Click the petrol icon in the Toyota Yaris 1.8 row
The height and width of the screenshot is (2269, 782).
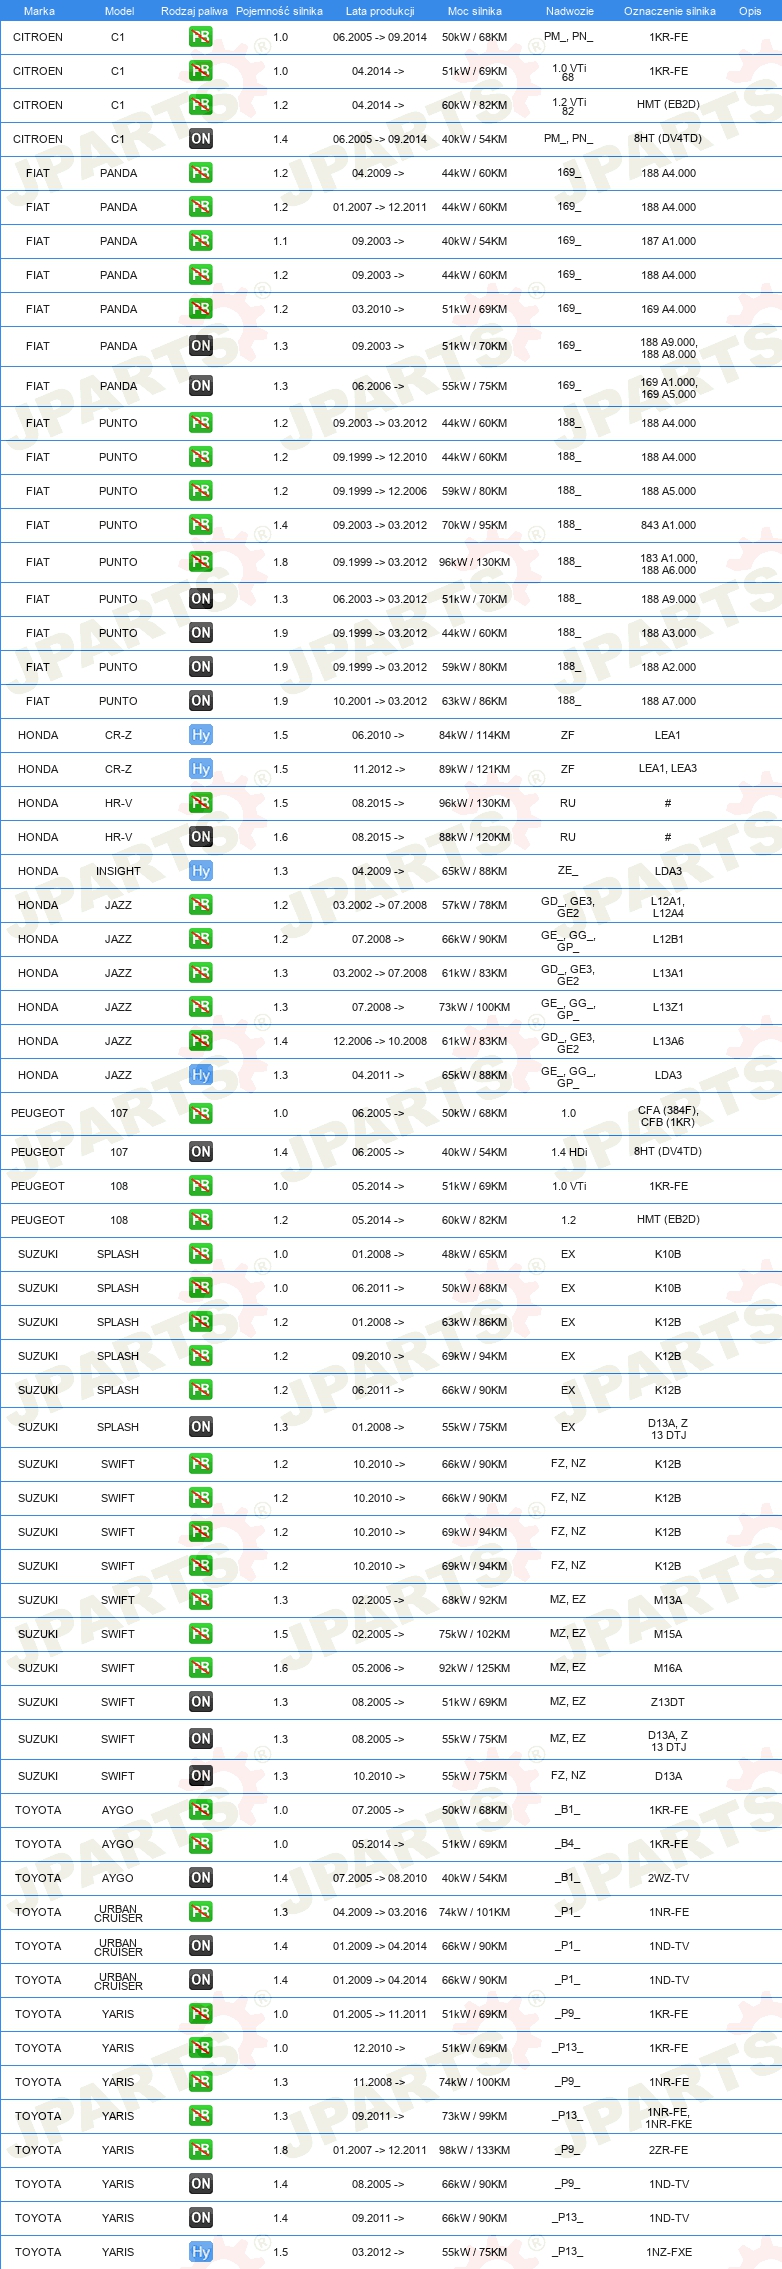pyautogui.click(x=201, y=2150)
